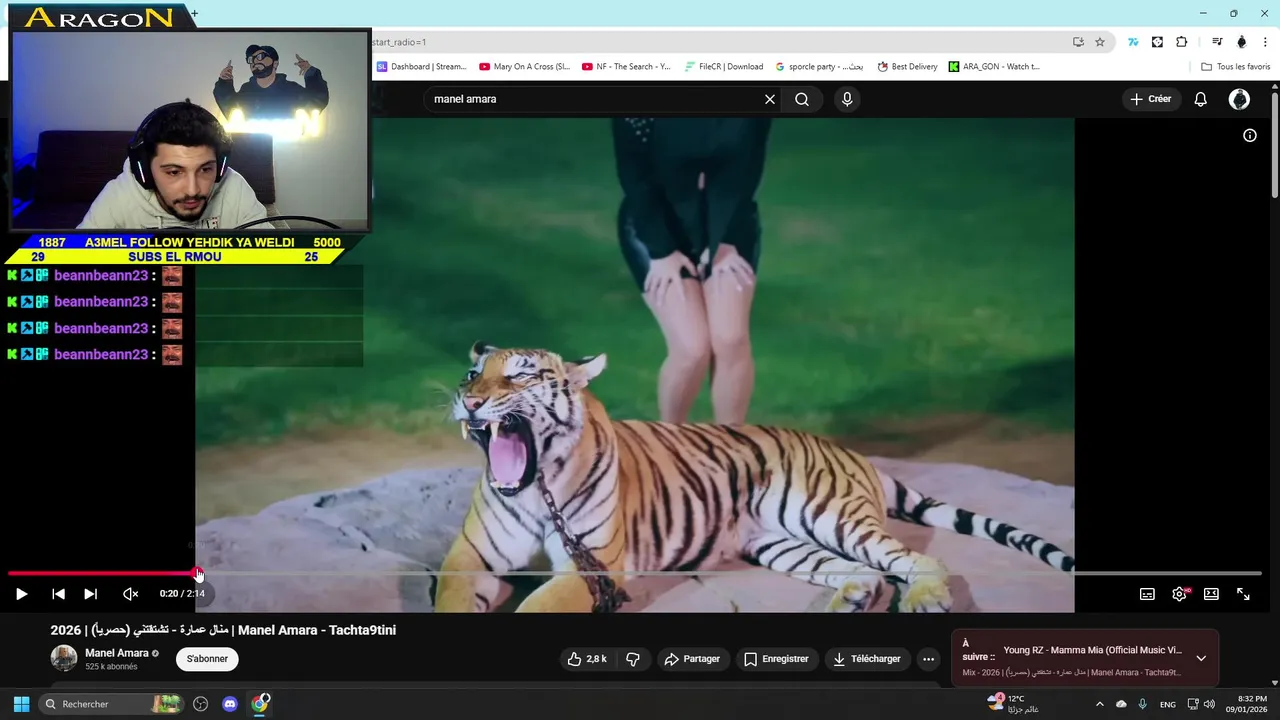
Task: Open the Créer button
Action: 1150,99
